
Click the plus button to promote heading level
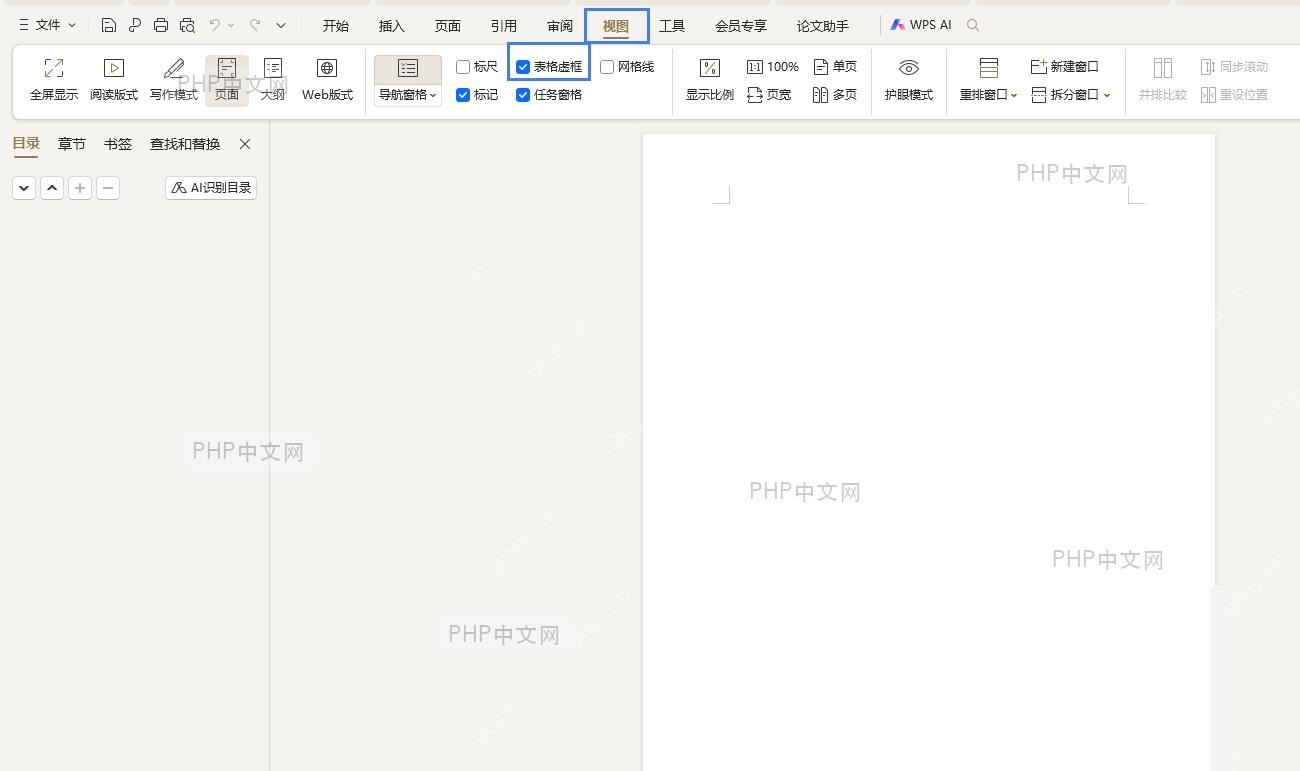tap(80, 187)
